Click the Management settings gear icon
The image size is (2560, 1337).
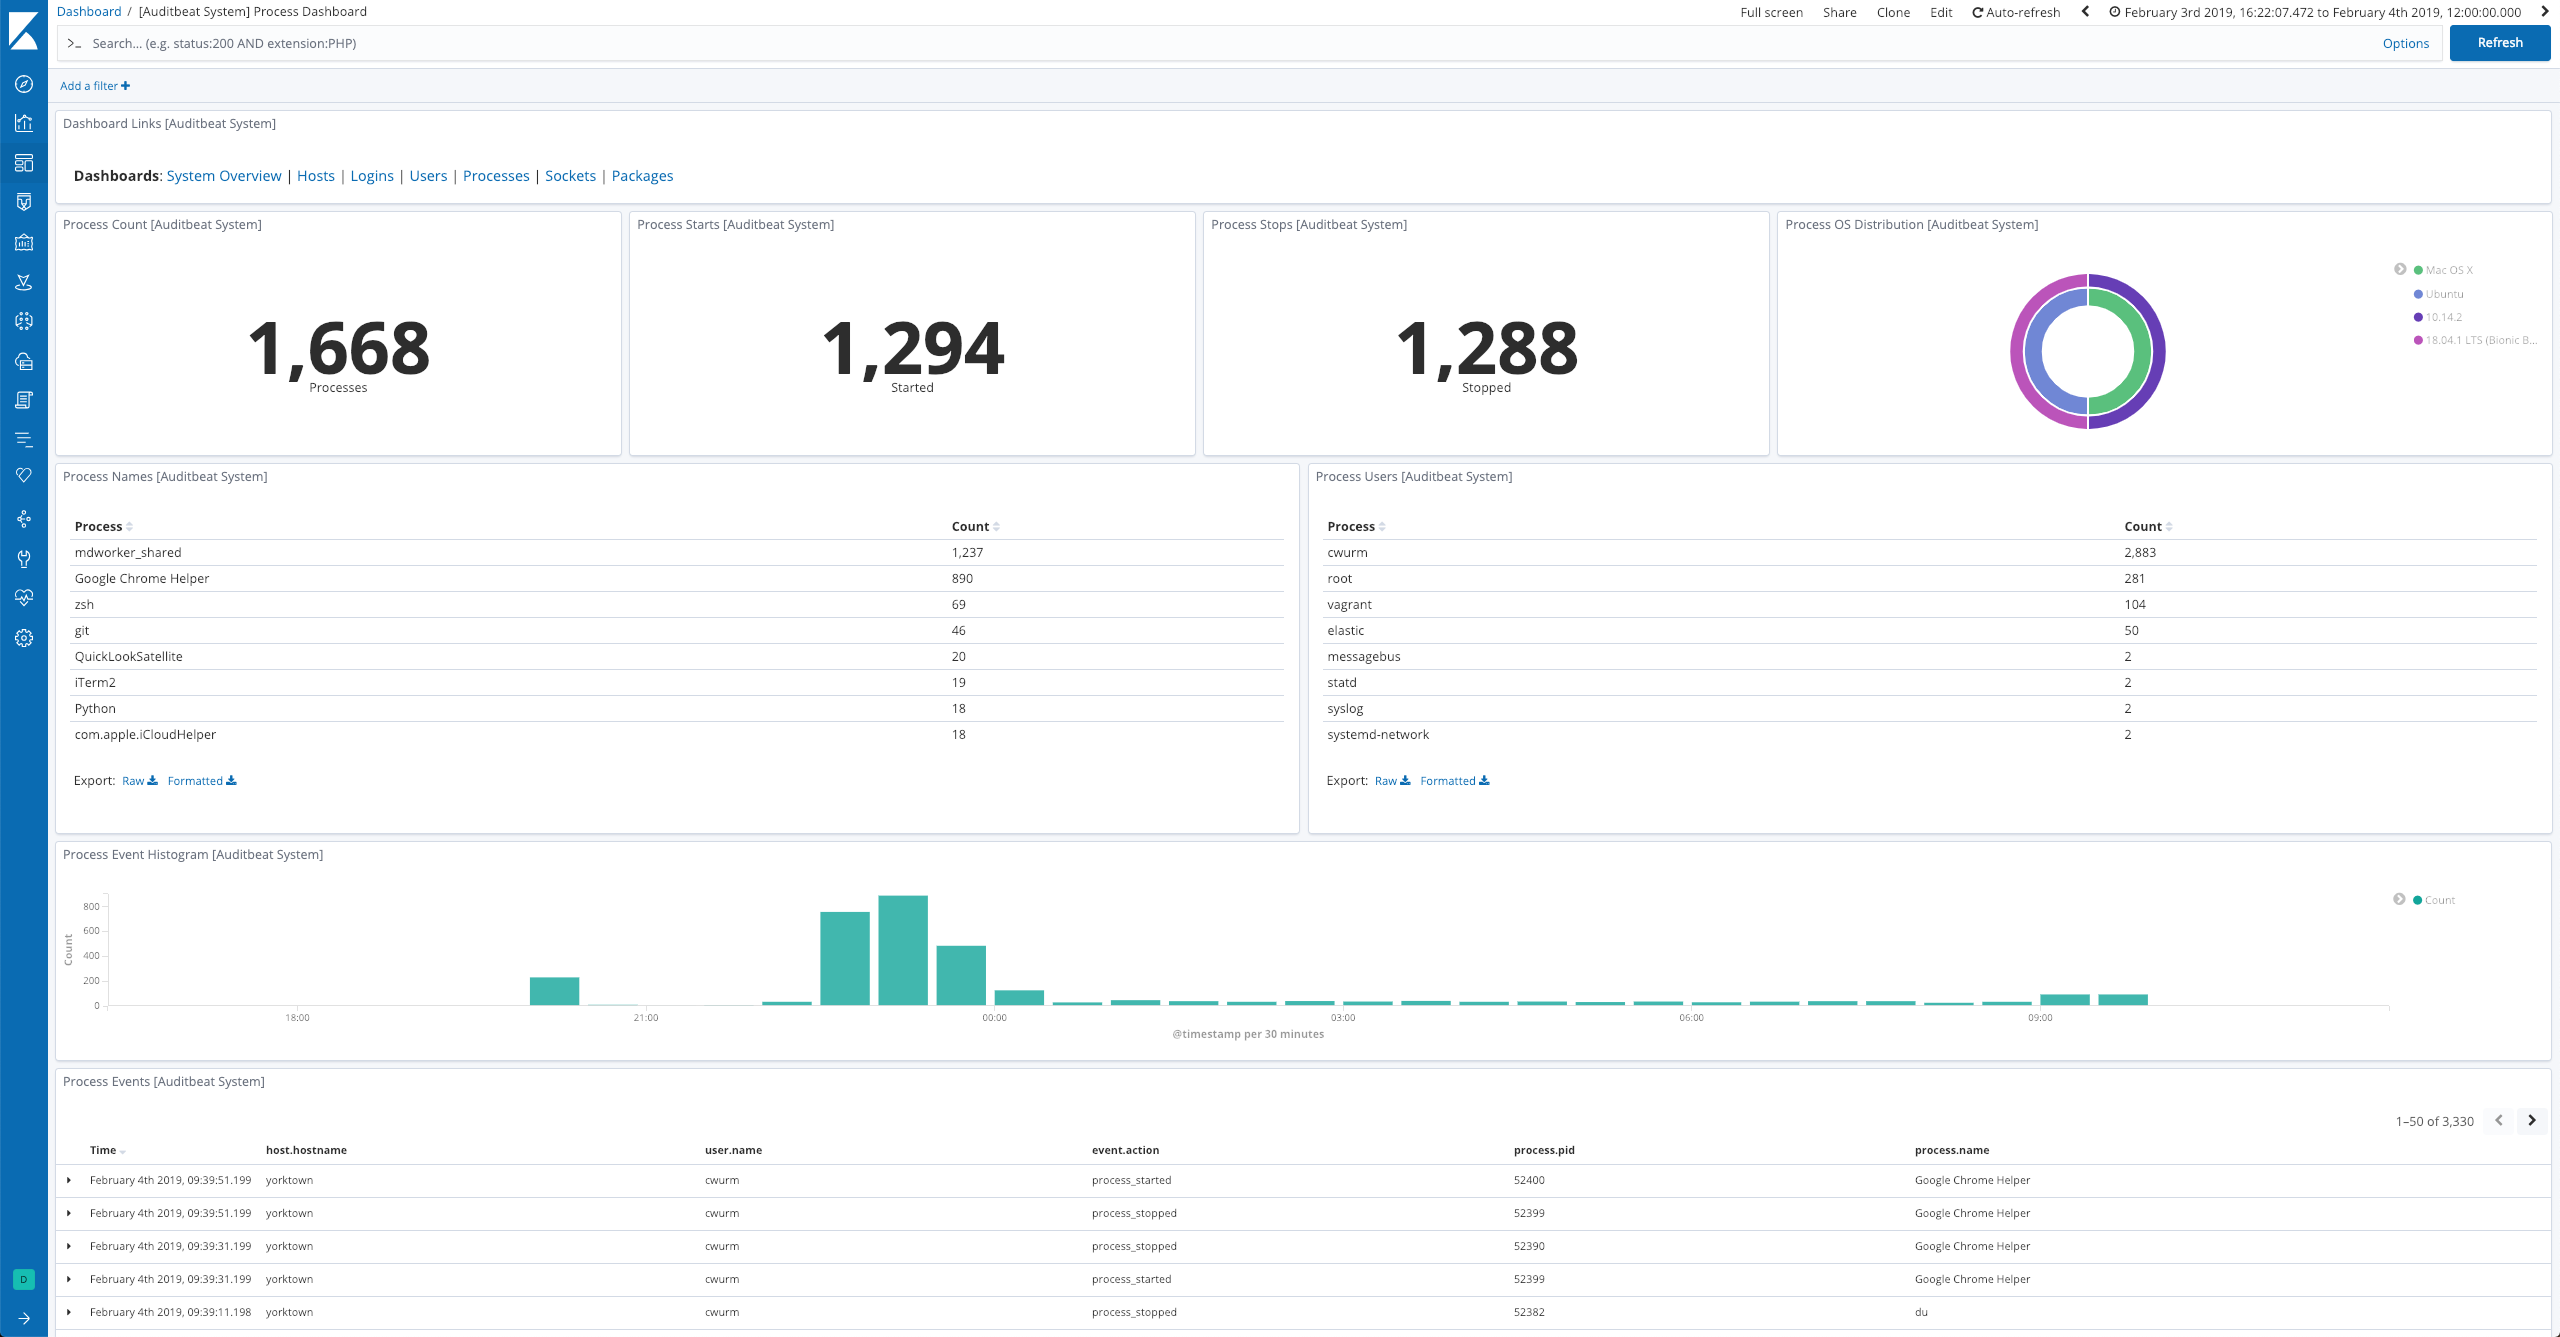click(22, 636)
